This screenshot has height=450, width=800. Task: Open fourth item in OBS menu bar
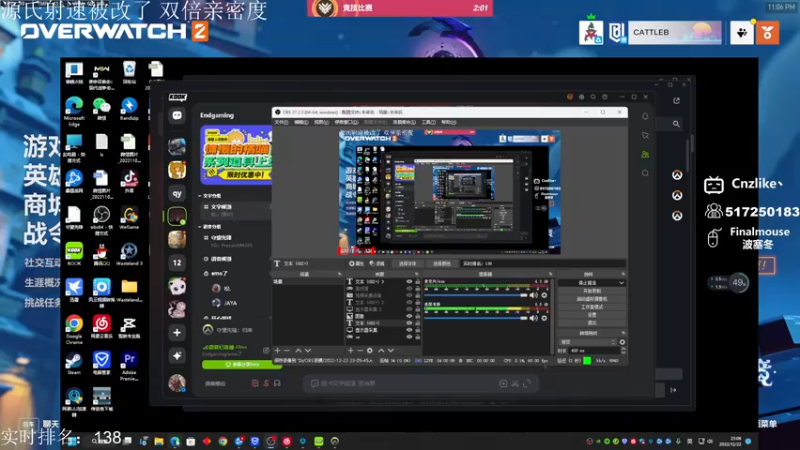pos(346,122)
